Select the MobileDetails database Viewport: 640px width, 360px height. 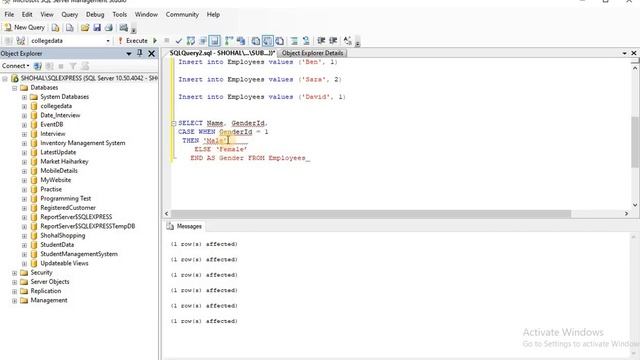tap(59, 171)
